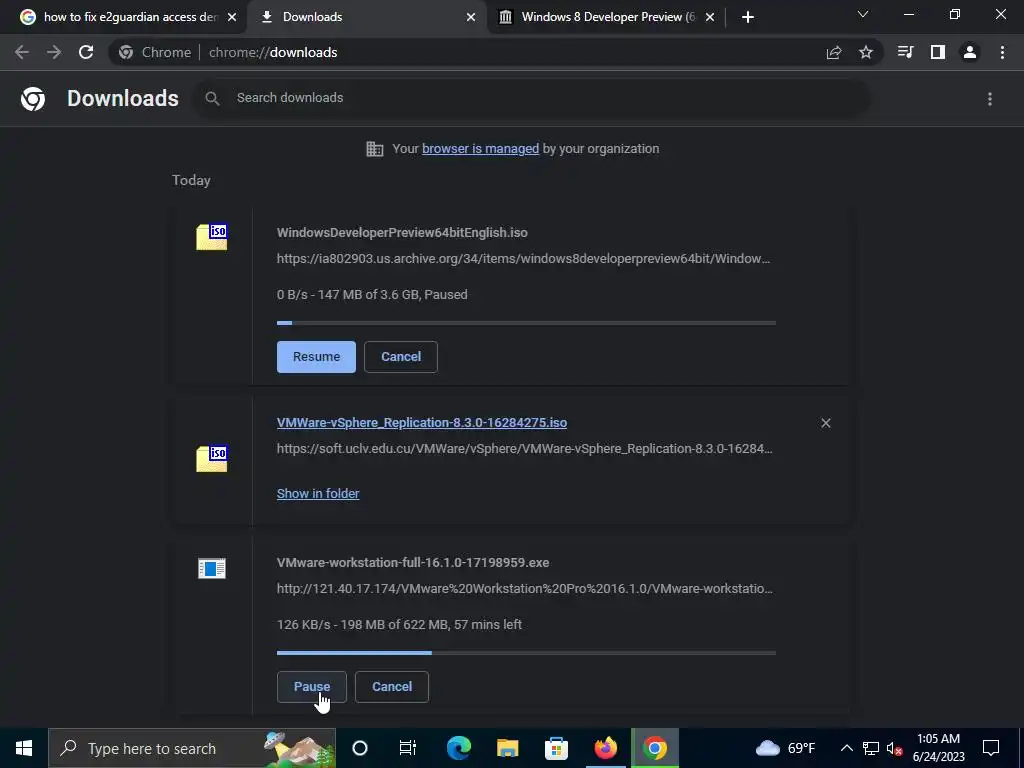Screen dimensions: 1024x768
Task: Reload the Downloads page
Action: [86, 52]
